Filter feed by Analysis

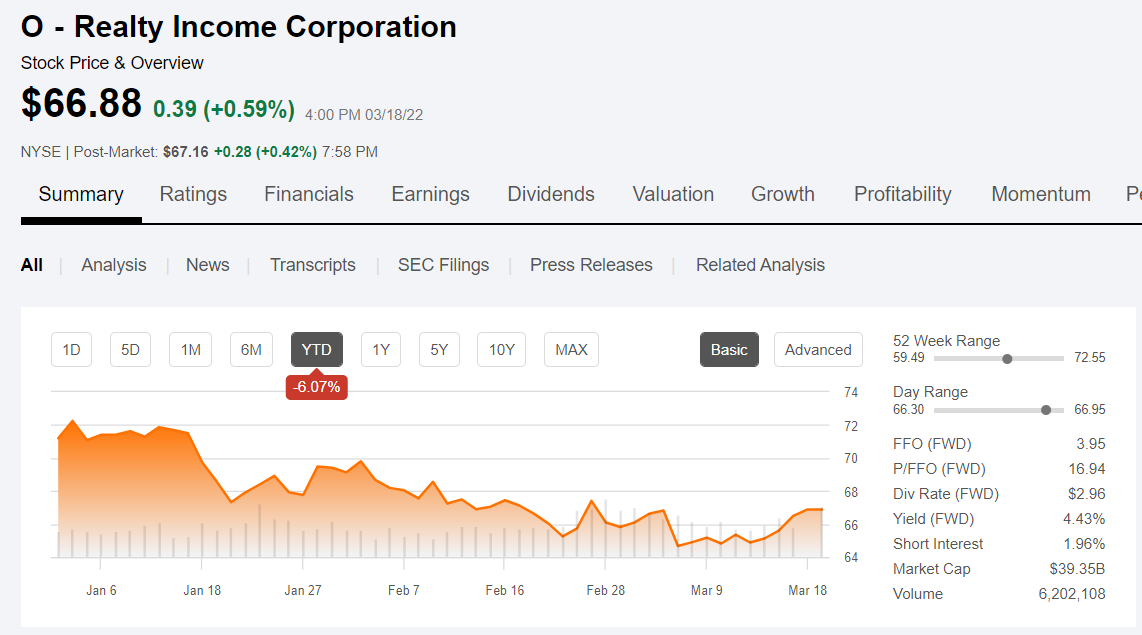click(x=114, y=265)
